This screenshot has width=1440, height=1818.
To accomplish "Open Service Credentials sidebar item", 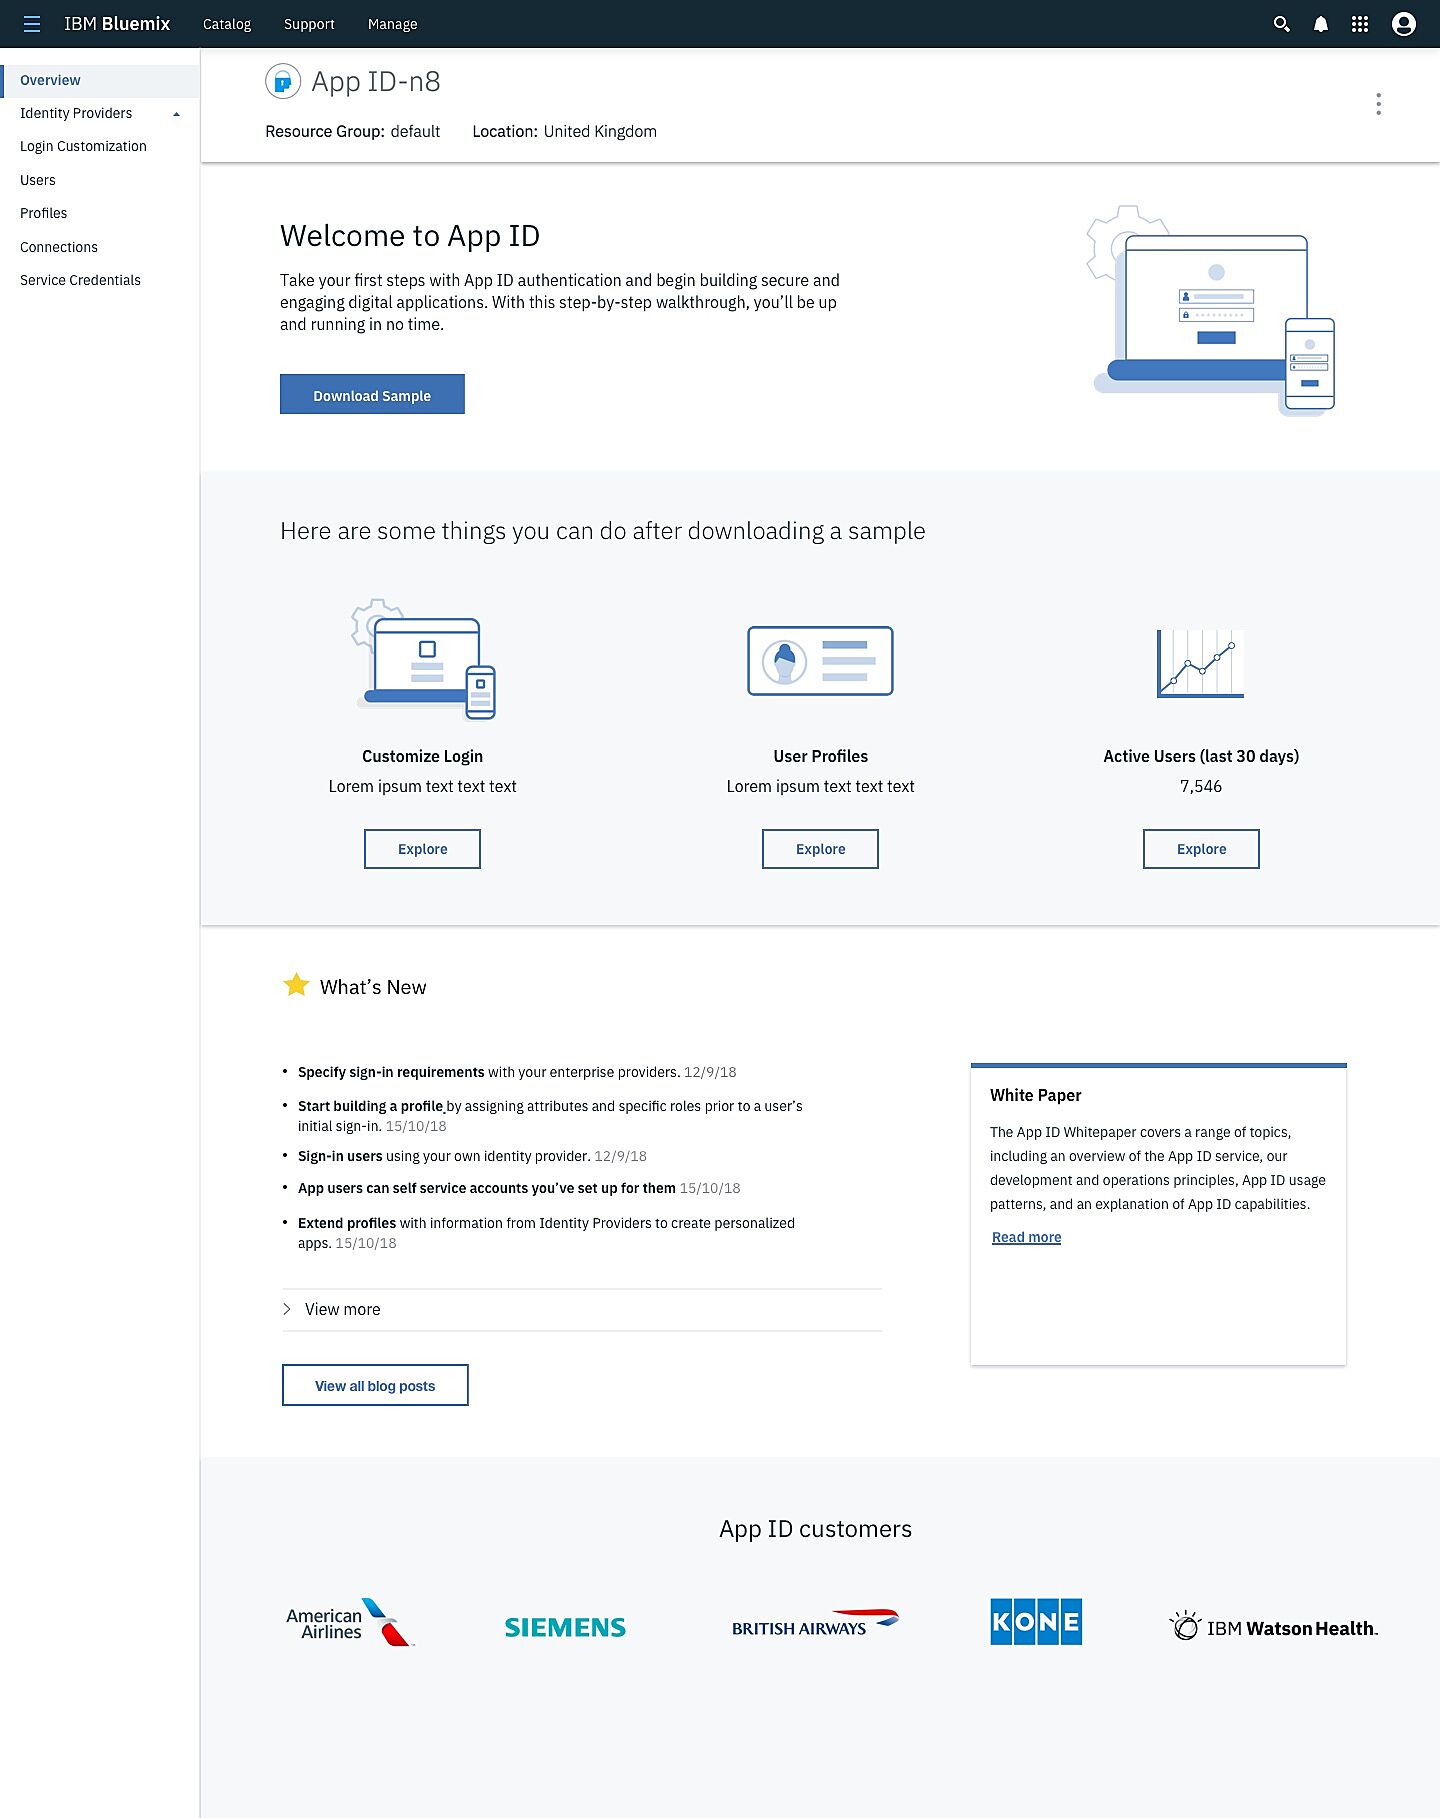I will coord(80,280).
